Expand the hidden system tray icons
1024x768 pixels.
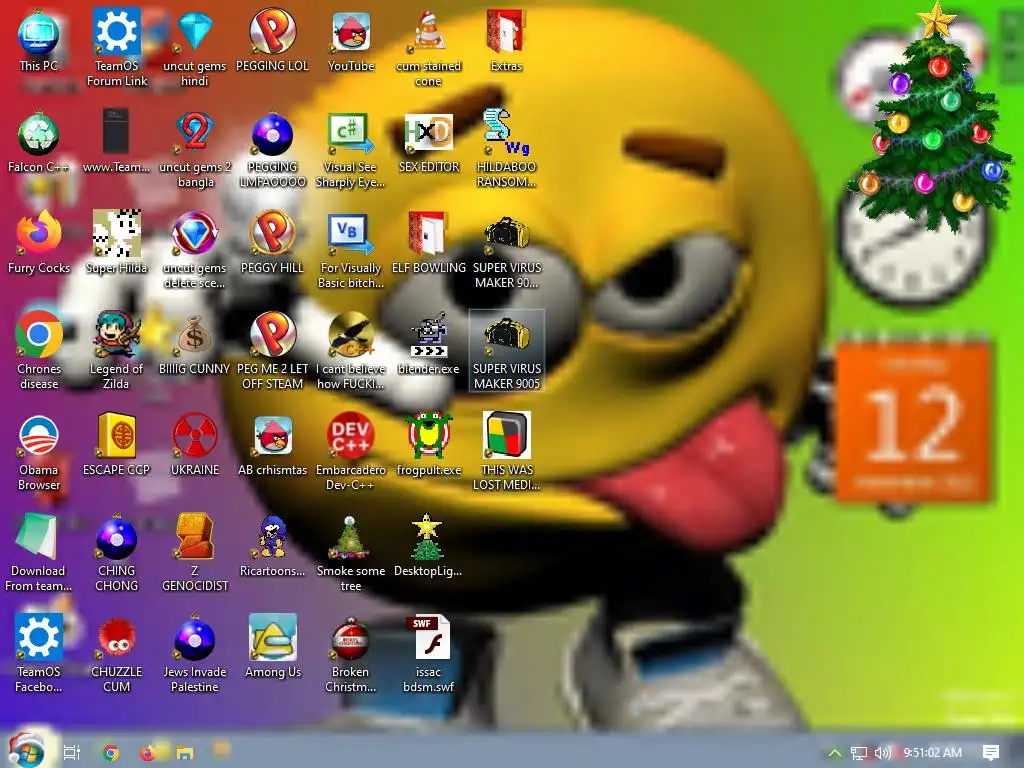tap(834, 752)
